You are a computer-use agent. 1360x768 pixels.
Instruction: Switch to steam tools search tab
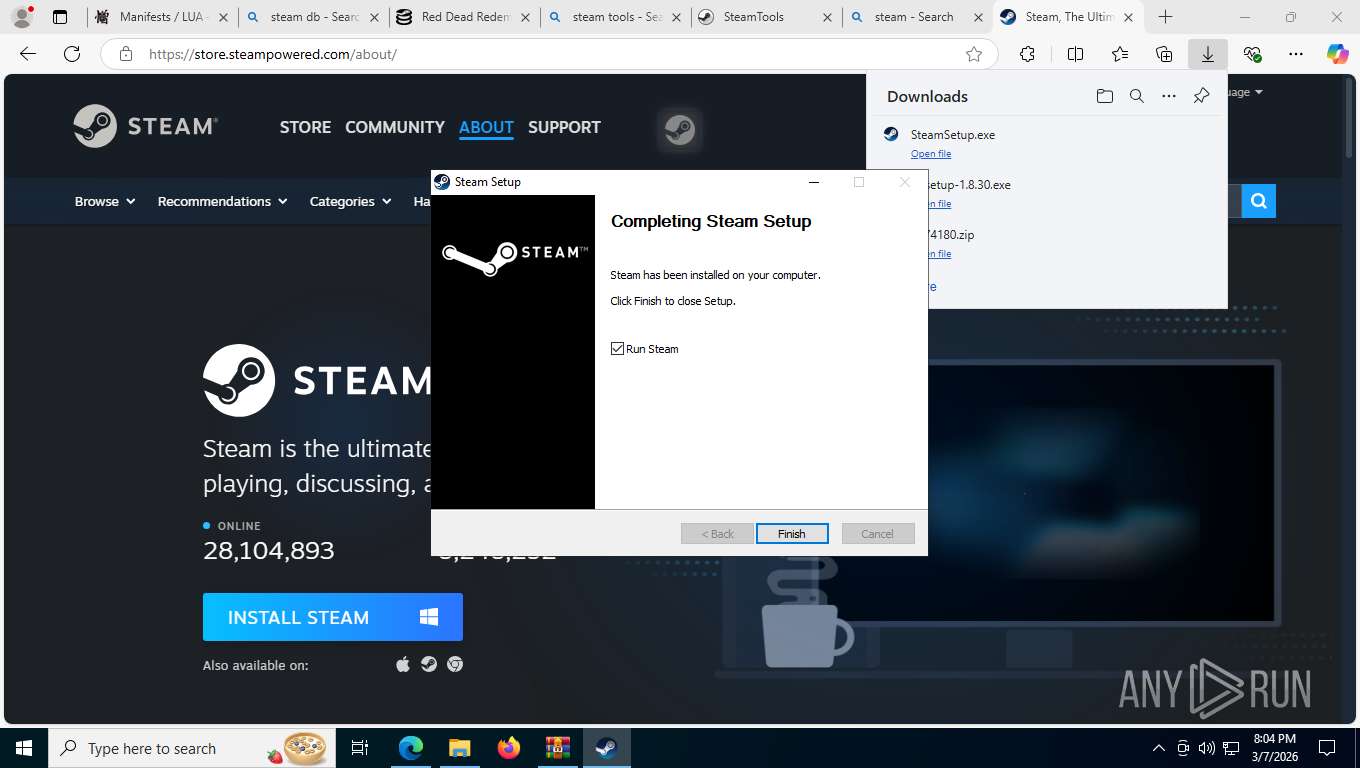[615, 17]
